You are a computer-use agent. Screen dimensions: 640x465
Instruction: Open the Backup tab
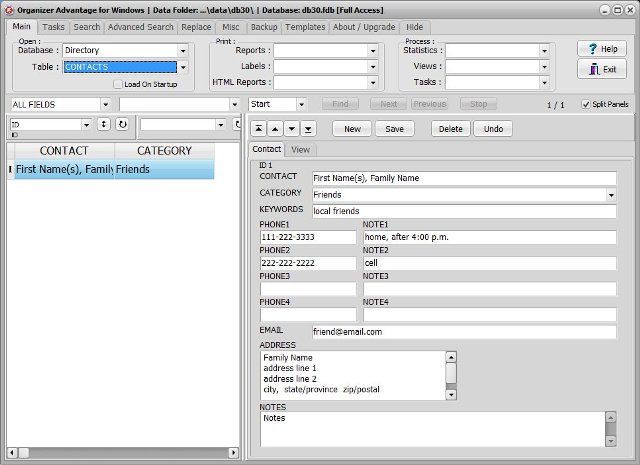pos(264,27)
